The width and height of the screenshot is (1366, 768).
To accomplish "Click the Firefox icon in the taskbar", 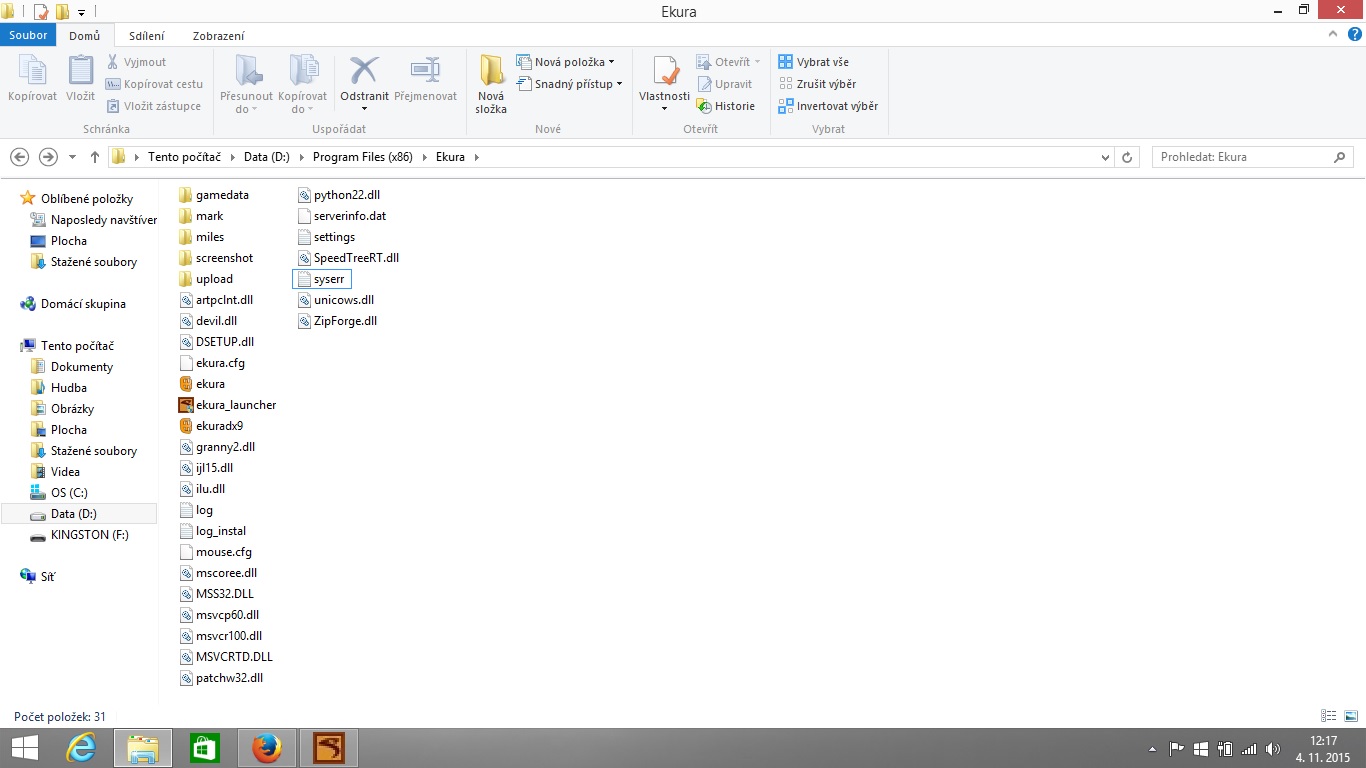I will click(x=266, y=748).
